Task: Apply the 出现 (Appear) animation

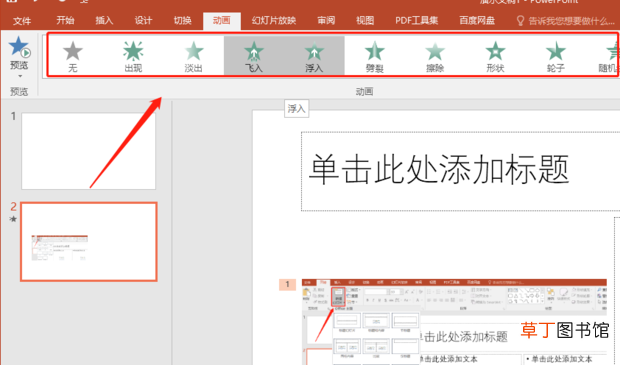Action: click(x=133, y=56)
